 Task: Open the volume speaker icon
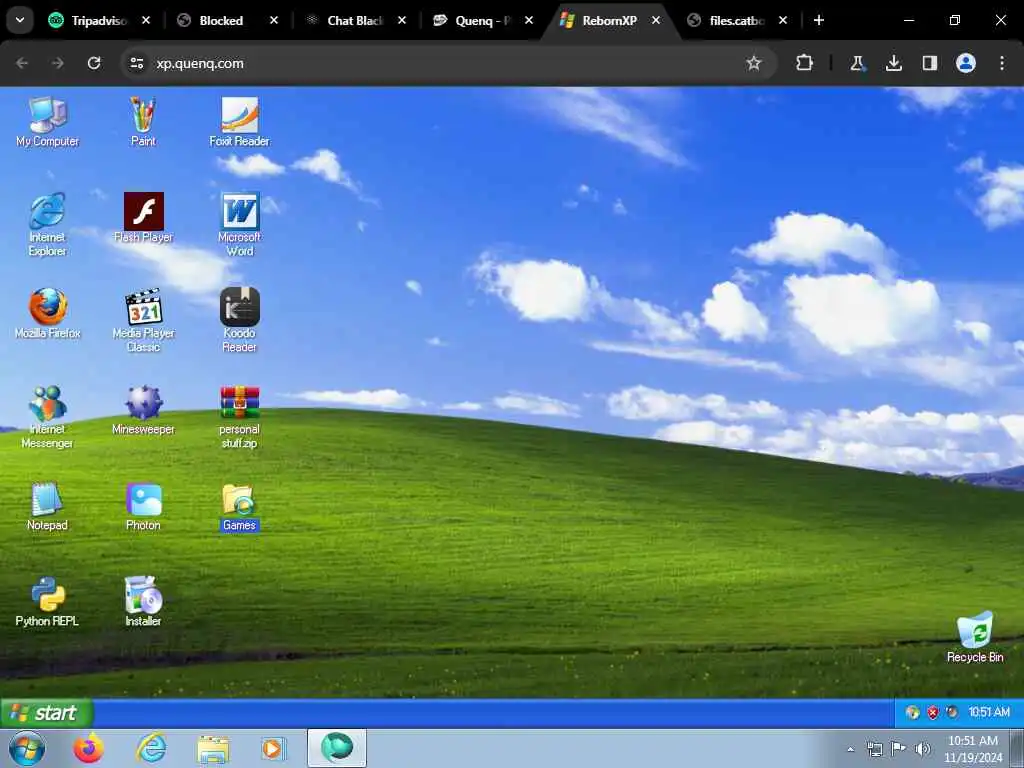tap(923, 749)
